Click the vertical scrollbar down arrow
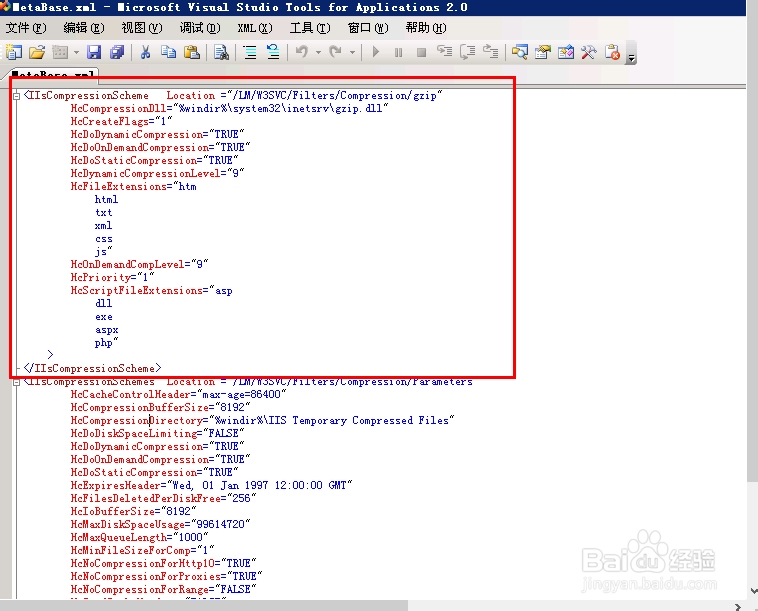The width and height of the screenshot is (758, 611). click(753, 591)
